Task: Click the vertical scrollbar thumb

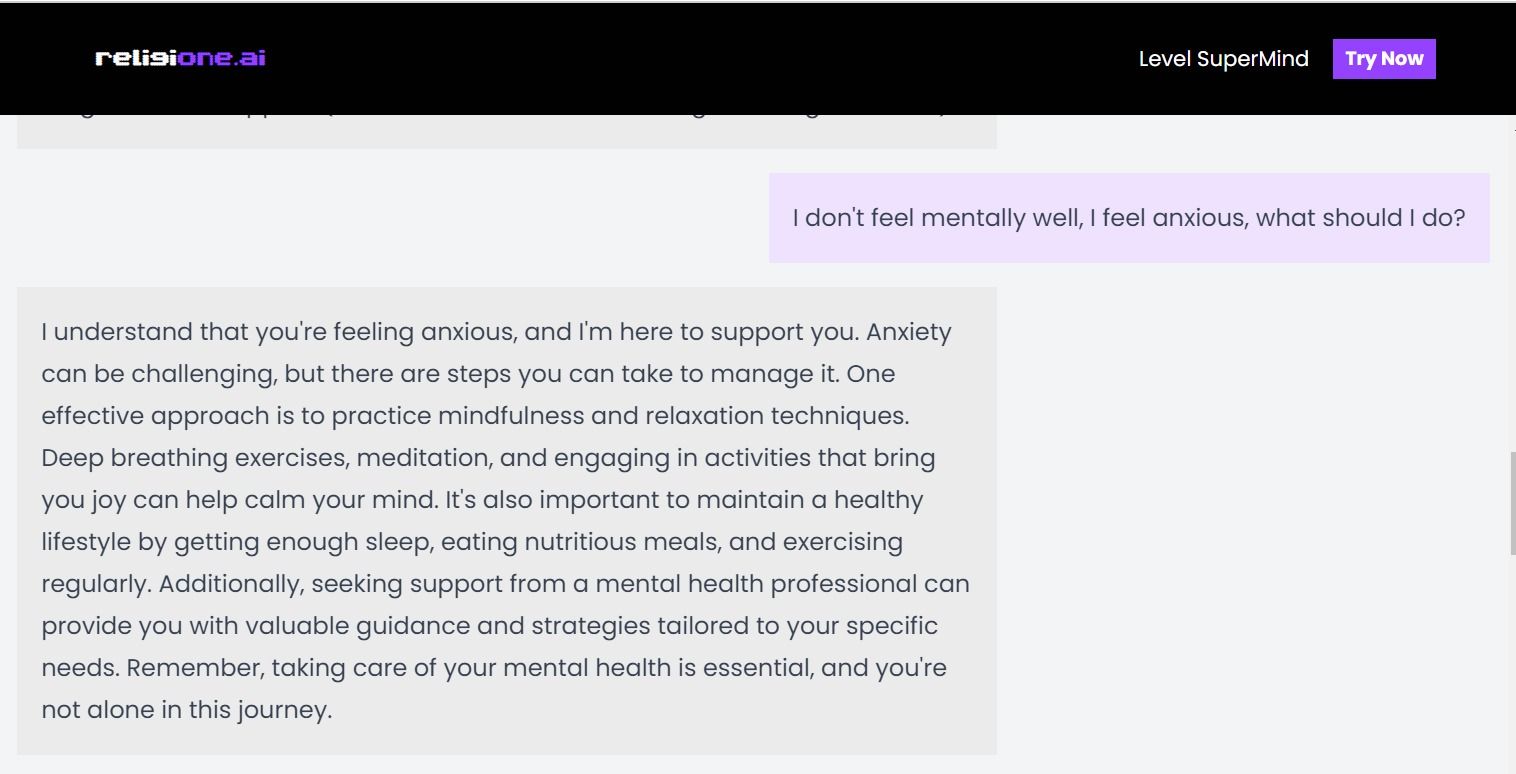Action: [1511, 503]
